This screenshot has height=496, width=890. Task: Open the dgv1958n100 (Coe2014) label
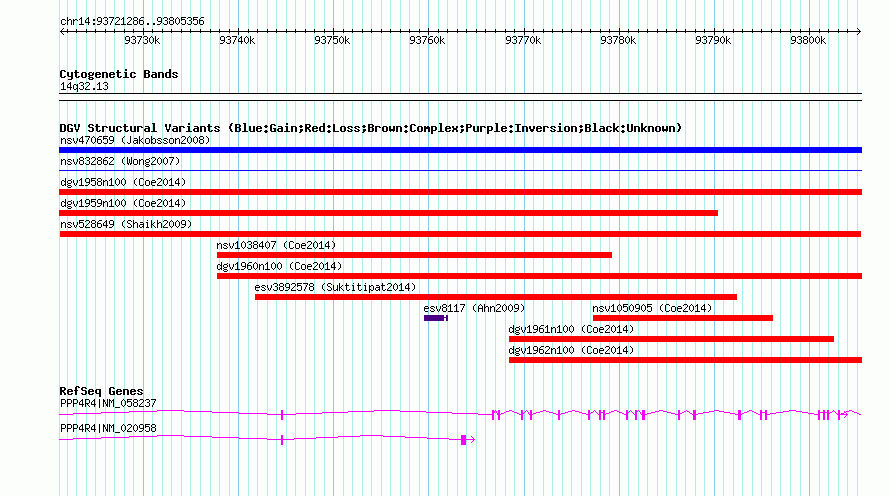coord(123,182)
